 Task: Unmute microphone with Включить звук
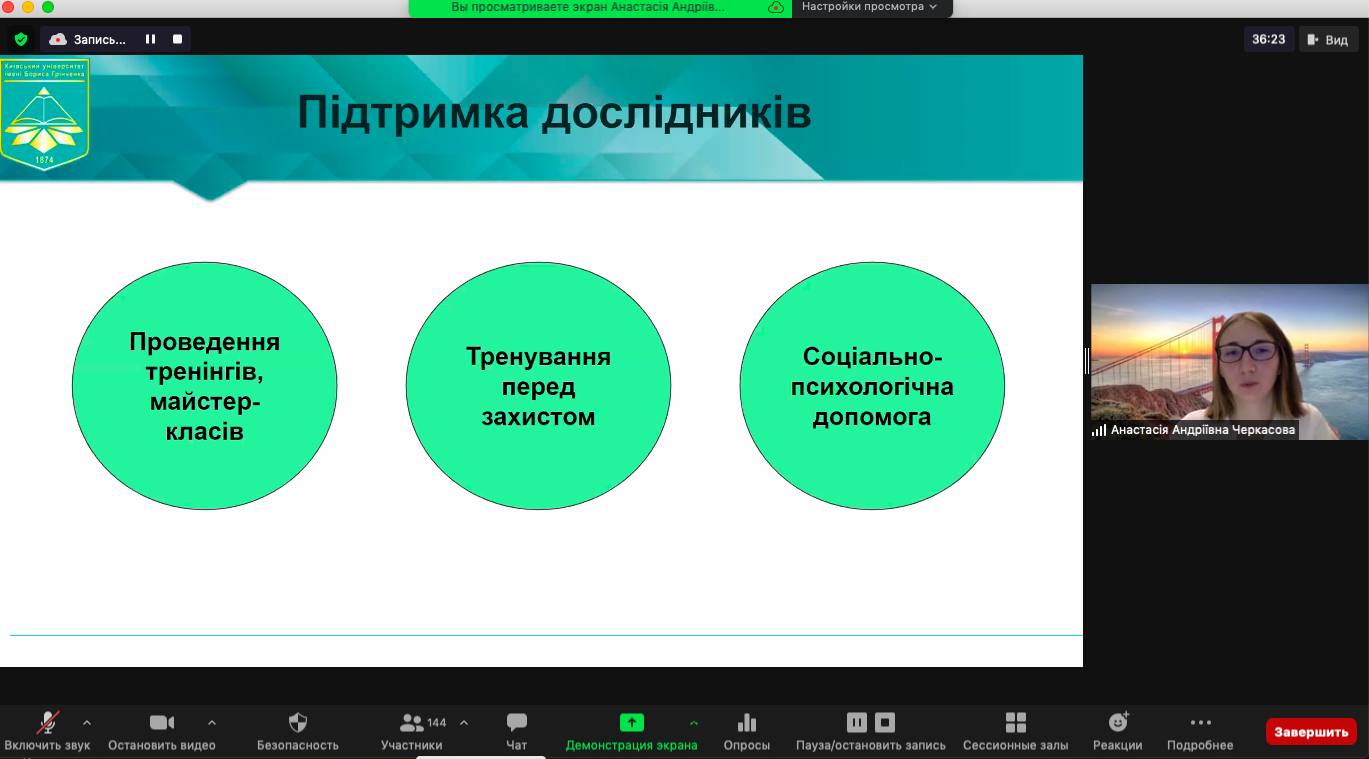pyautogui.click(x=47, y=723)
